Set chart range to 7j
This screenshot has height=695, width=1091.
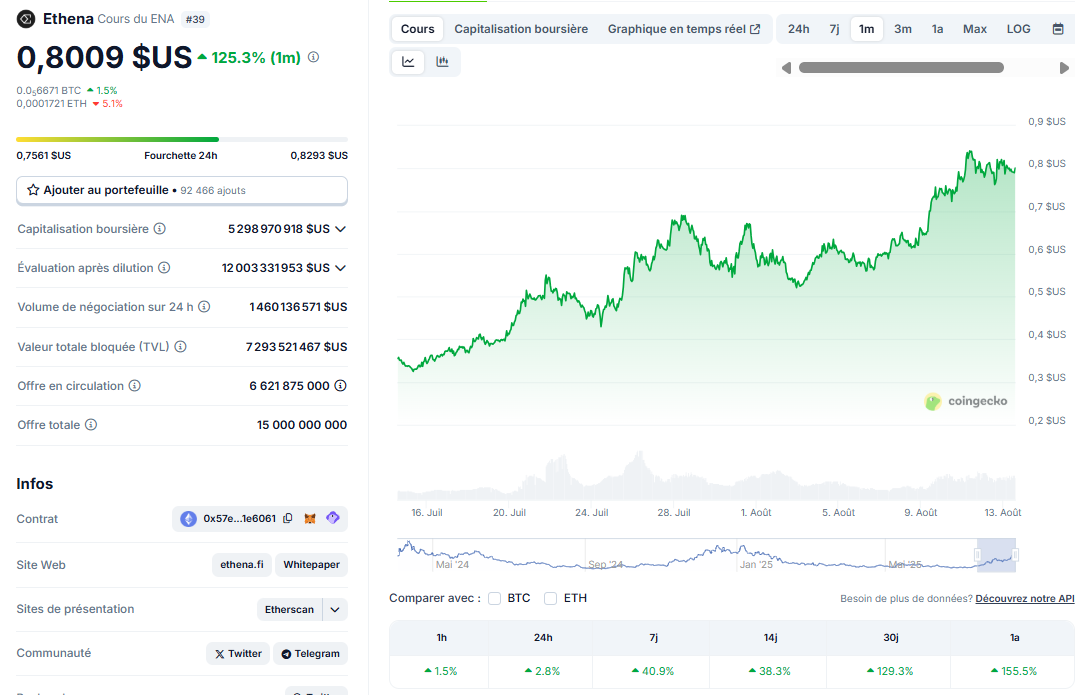[x=834, y=29]
